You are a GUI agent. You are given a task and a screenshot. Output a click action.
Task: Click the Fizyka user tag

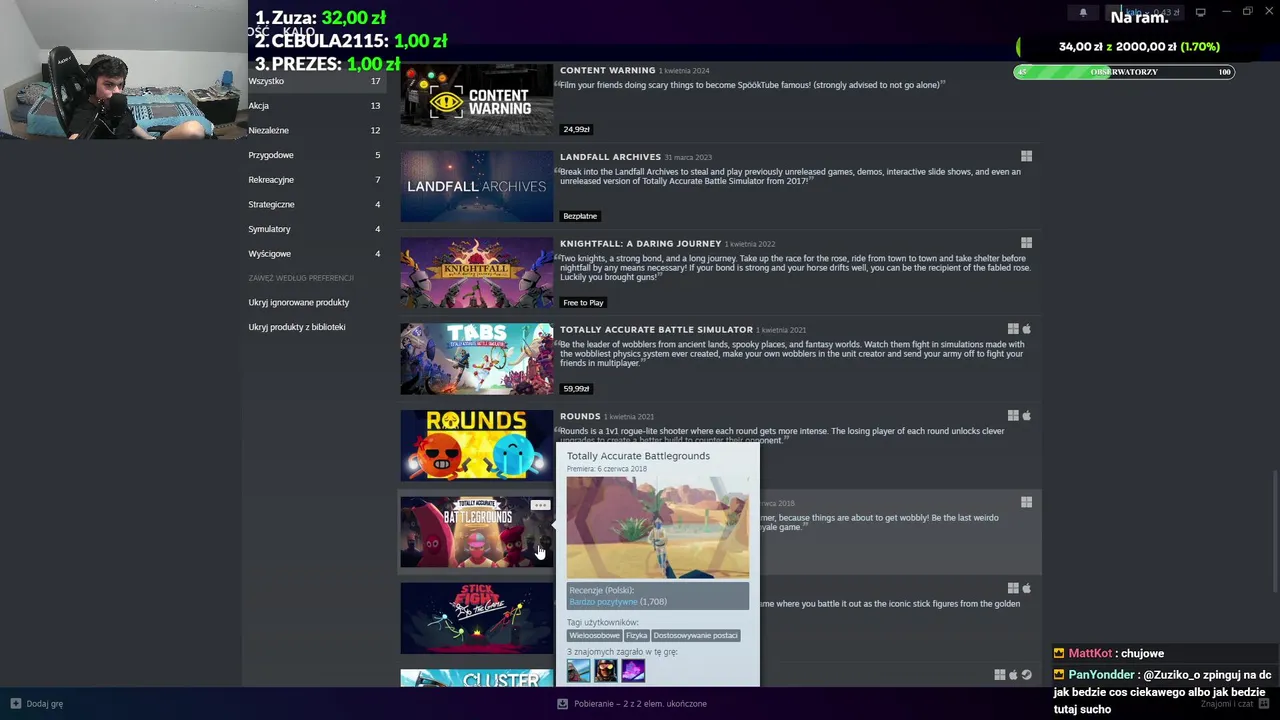coord(637,635)
